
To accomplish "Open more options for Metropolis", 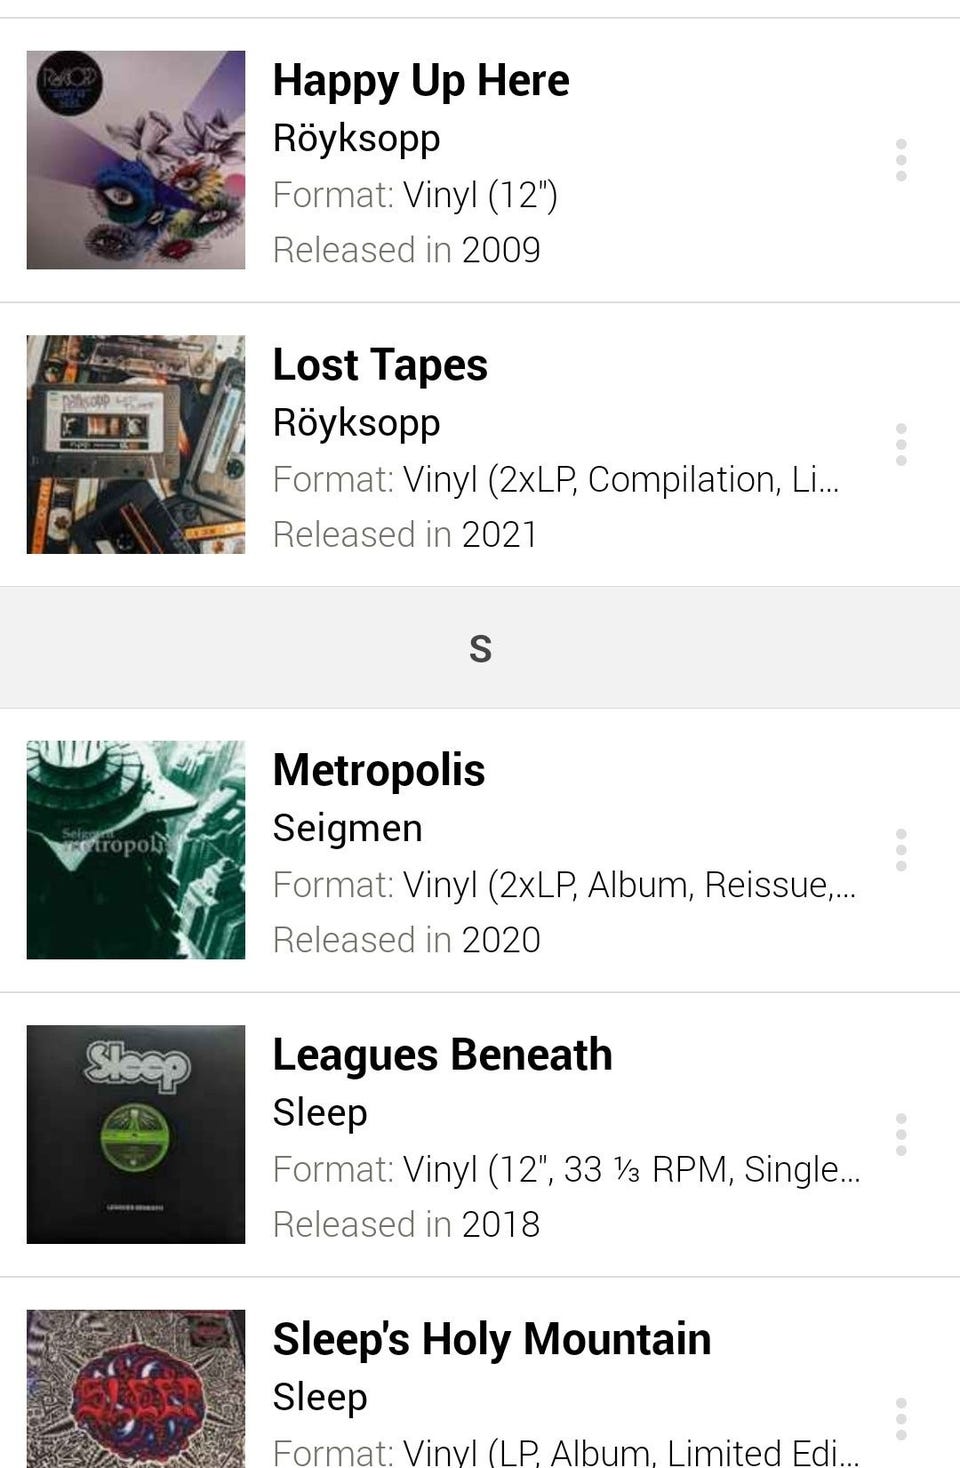I will pyautogui.click(x=901, y=850).
